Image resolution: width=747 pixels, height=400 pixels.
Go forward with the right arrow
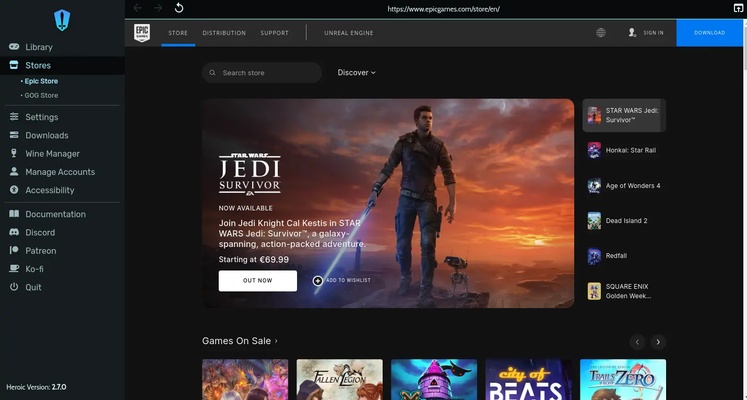(158, 8)
